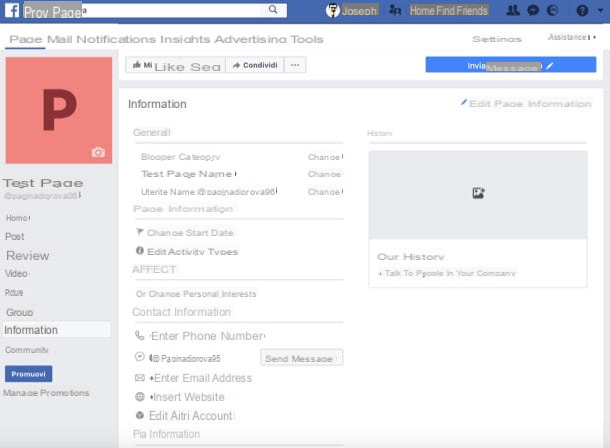This screenshot has width=610, height=448.
Task: Click the search magnifier icon
Action: pyautogui.click(x=273, y=9)
